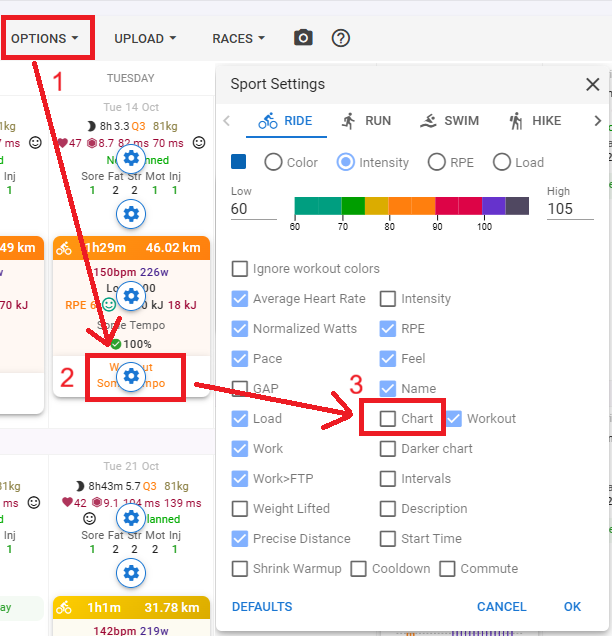This screenshot has width=612, height=636.
Task: Click gear icon on Workout Some Tempo
Action: coord(131,376)
